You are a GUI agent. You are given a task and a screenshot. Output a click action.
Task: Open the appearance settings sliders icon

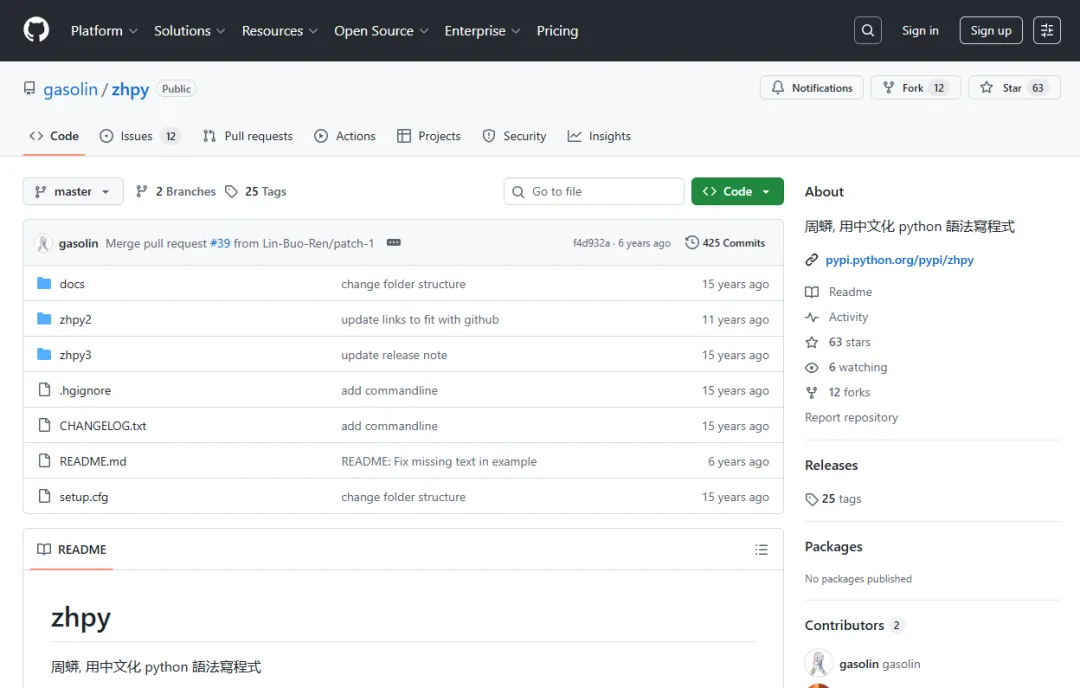1047,30
